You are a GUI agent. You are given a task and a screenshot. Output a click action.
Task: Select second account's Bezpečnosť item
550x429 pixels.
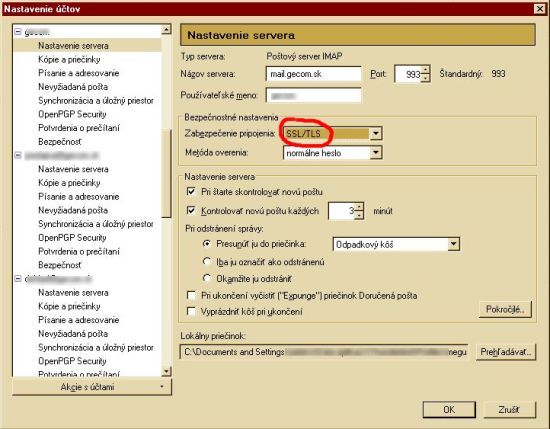[60, 265]
